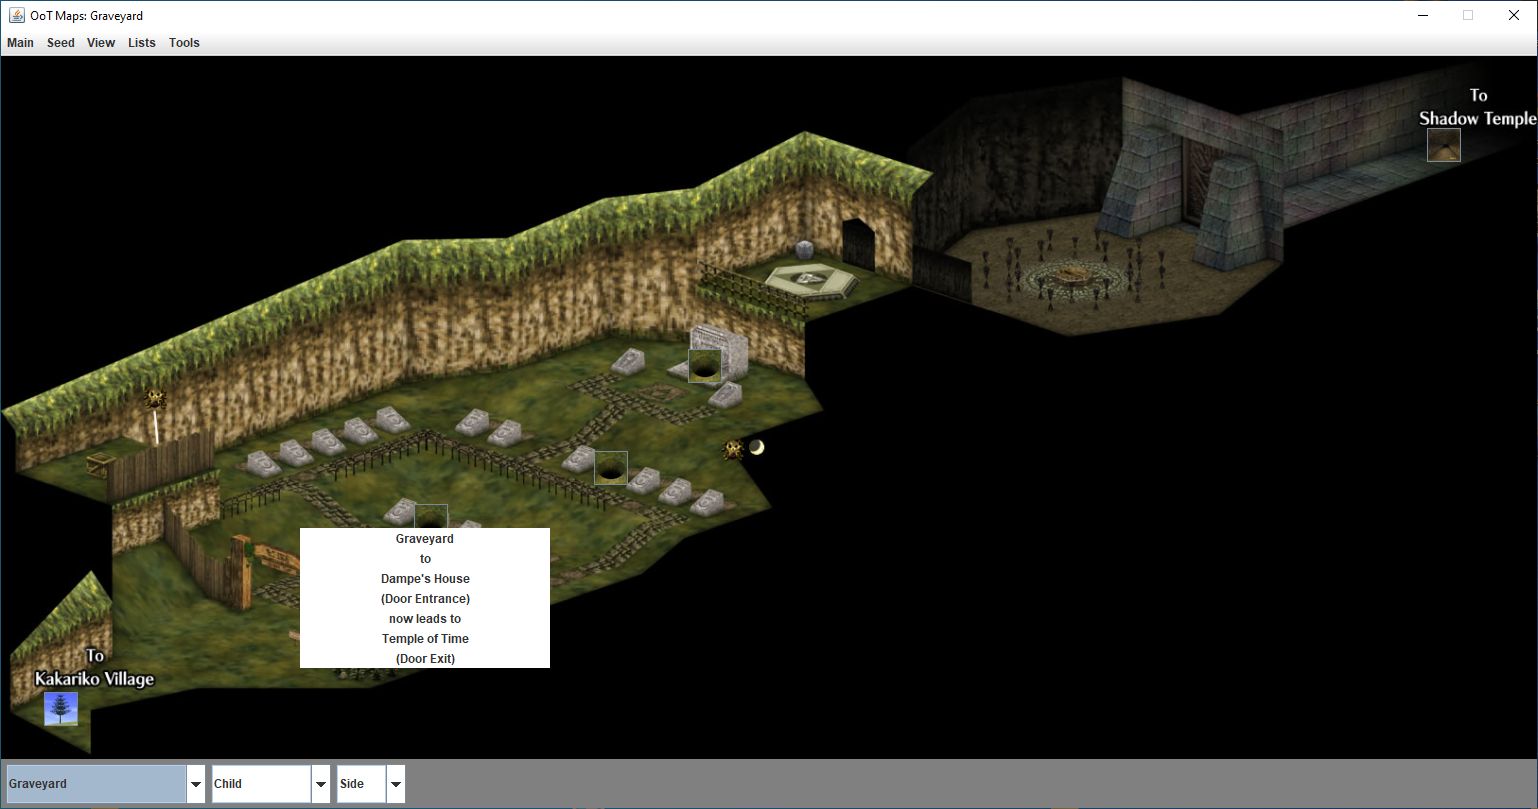Click the 'To Shadow Temple' label
This screenshot has width=1538, height=809.
1478,107
